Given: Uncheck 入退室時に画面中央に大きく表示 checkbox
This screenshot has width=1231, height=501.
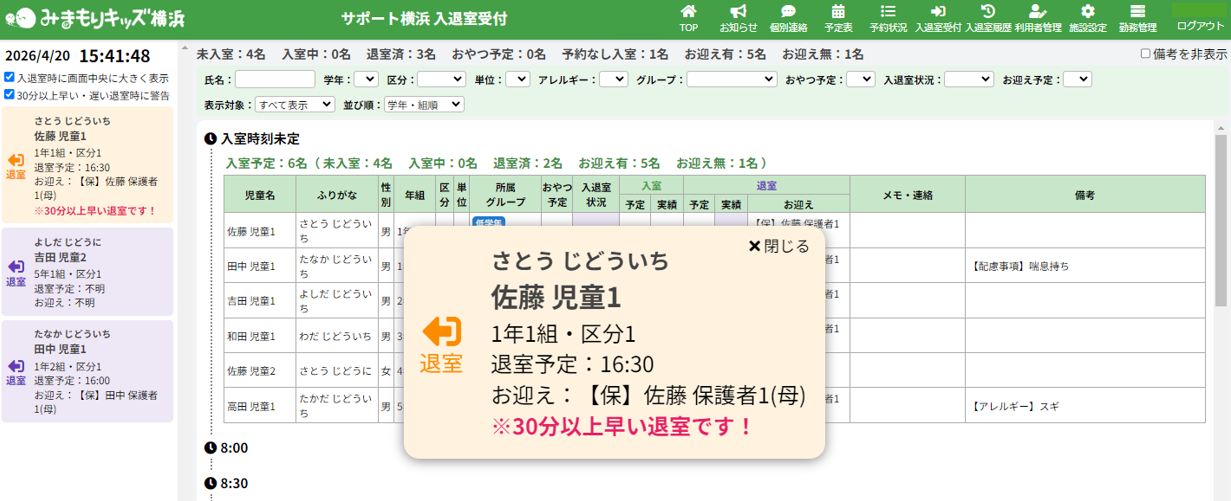Looking at the screenshot, I should 9,78.
